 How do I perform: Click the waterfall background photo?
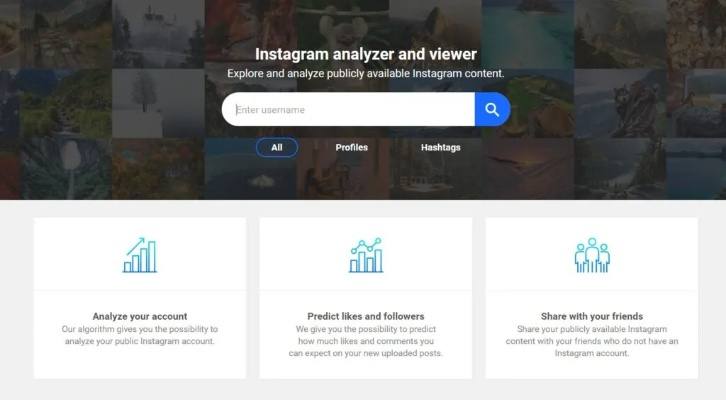click(x=66, y=169)
